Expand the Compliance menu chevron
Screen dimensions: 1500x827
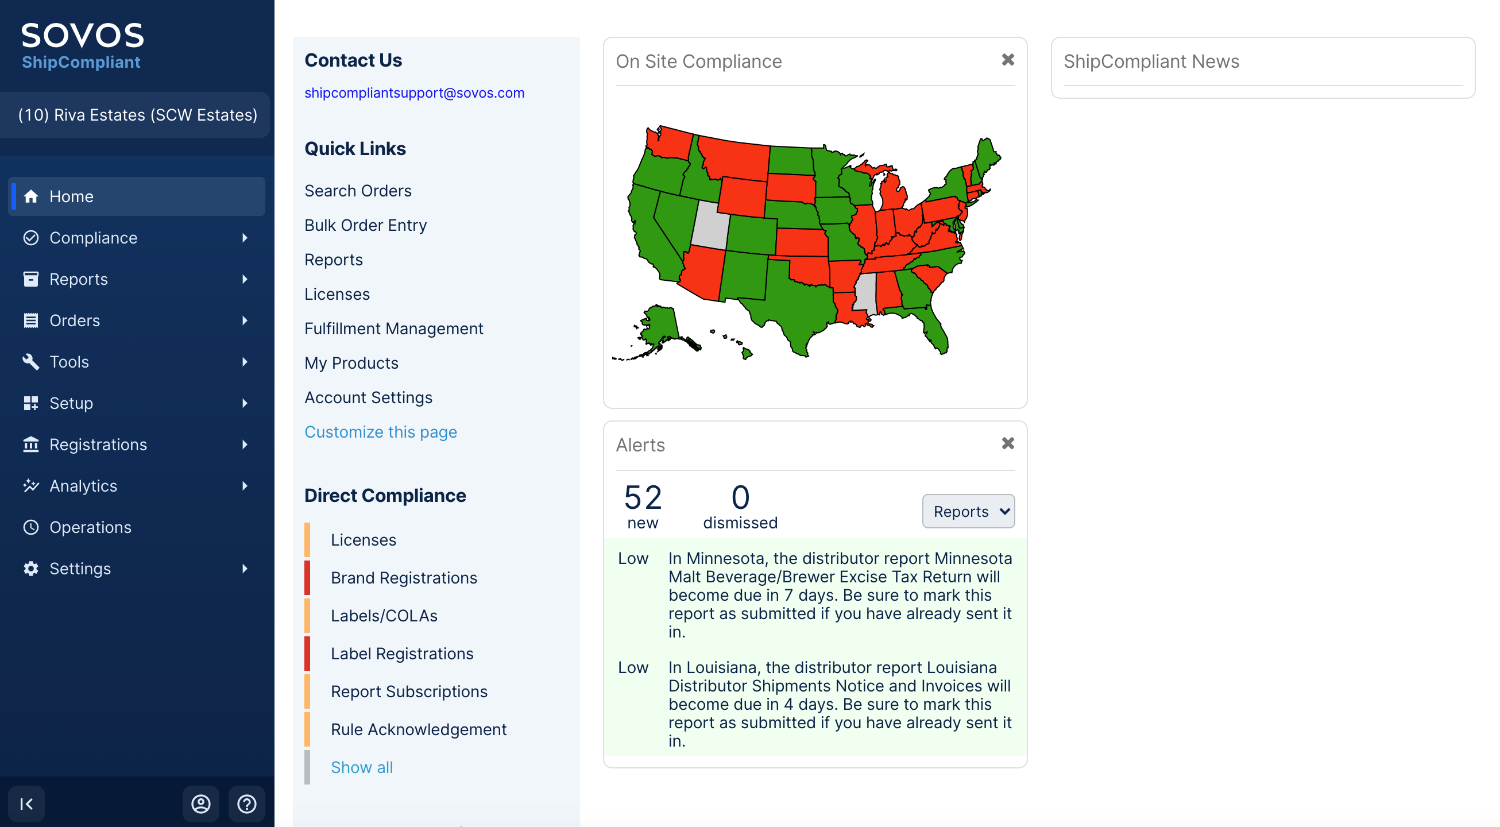(x=244, y=238)
